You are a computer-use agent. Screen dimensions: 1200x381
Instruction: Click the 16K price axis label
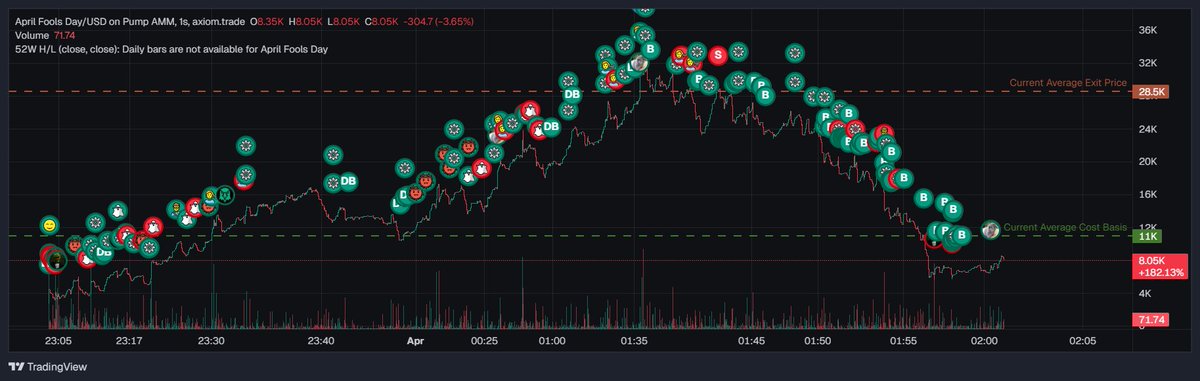1147,195
